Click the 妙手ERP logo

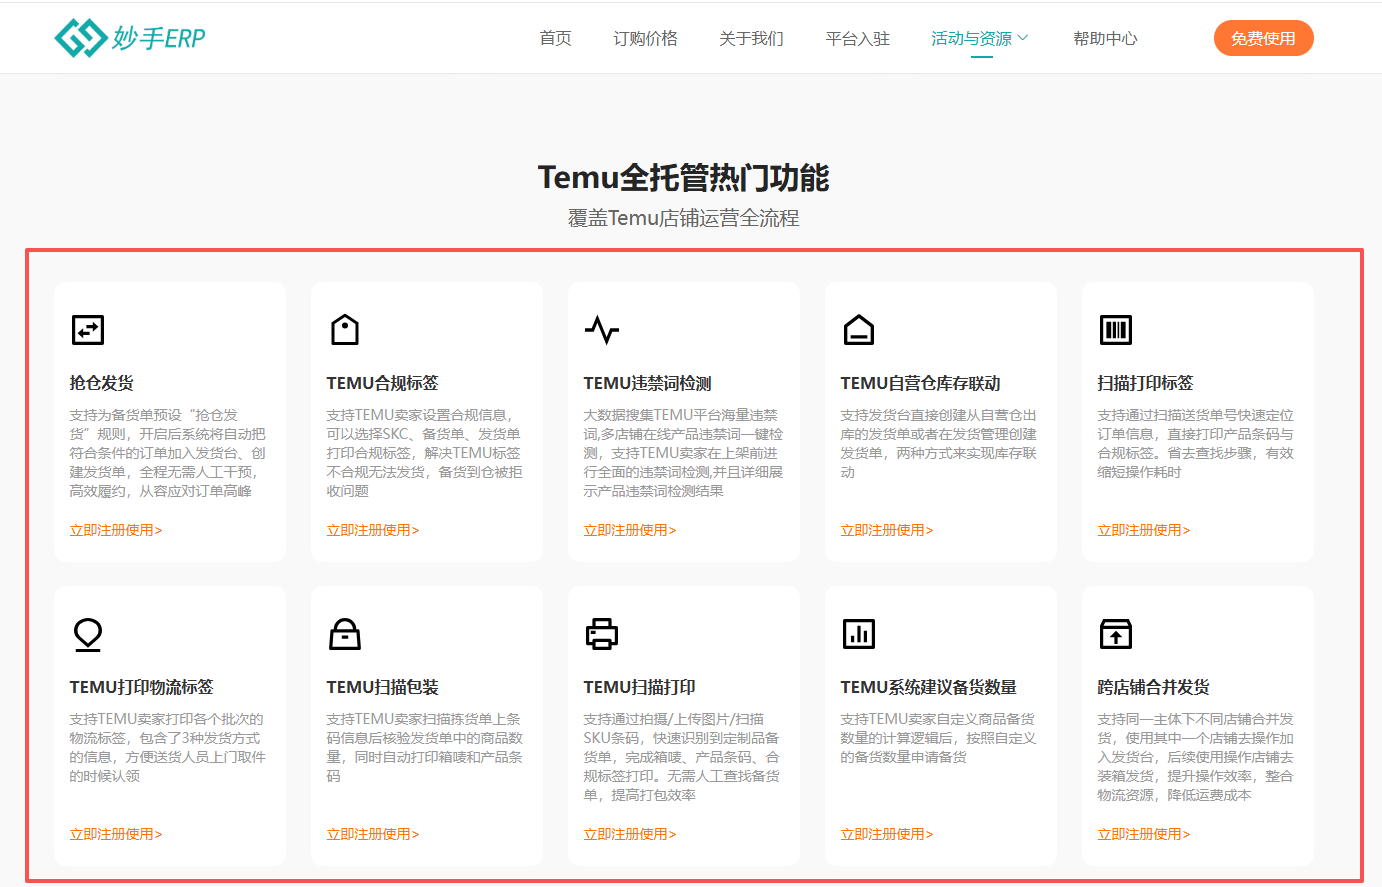[x=130, y=37]
